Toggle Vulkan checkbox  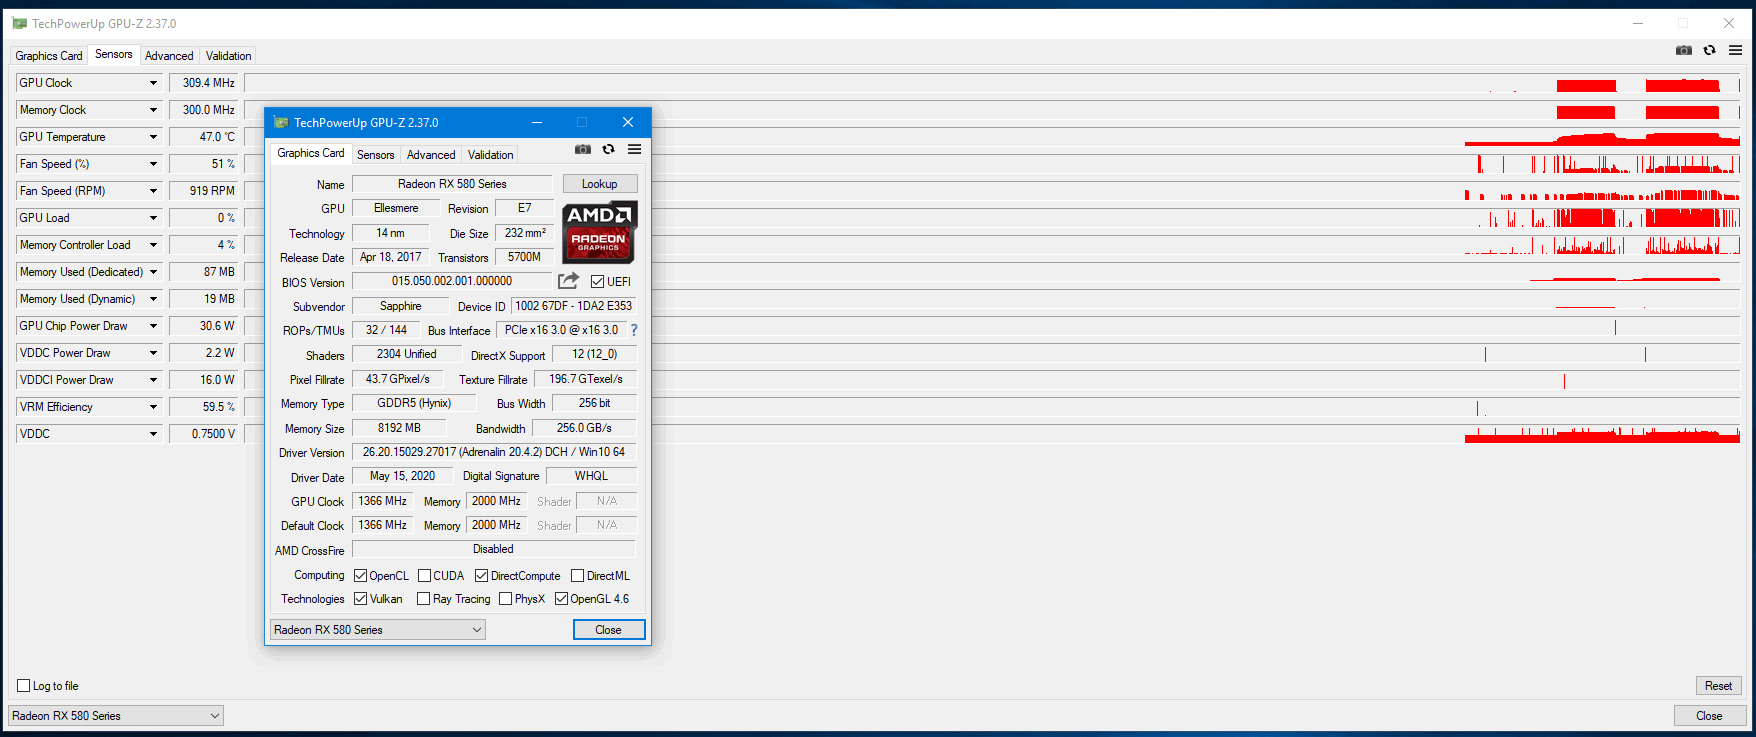360,599
